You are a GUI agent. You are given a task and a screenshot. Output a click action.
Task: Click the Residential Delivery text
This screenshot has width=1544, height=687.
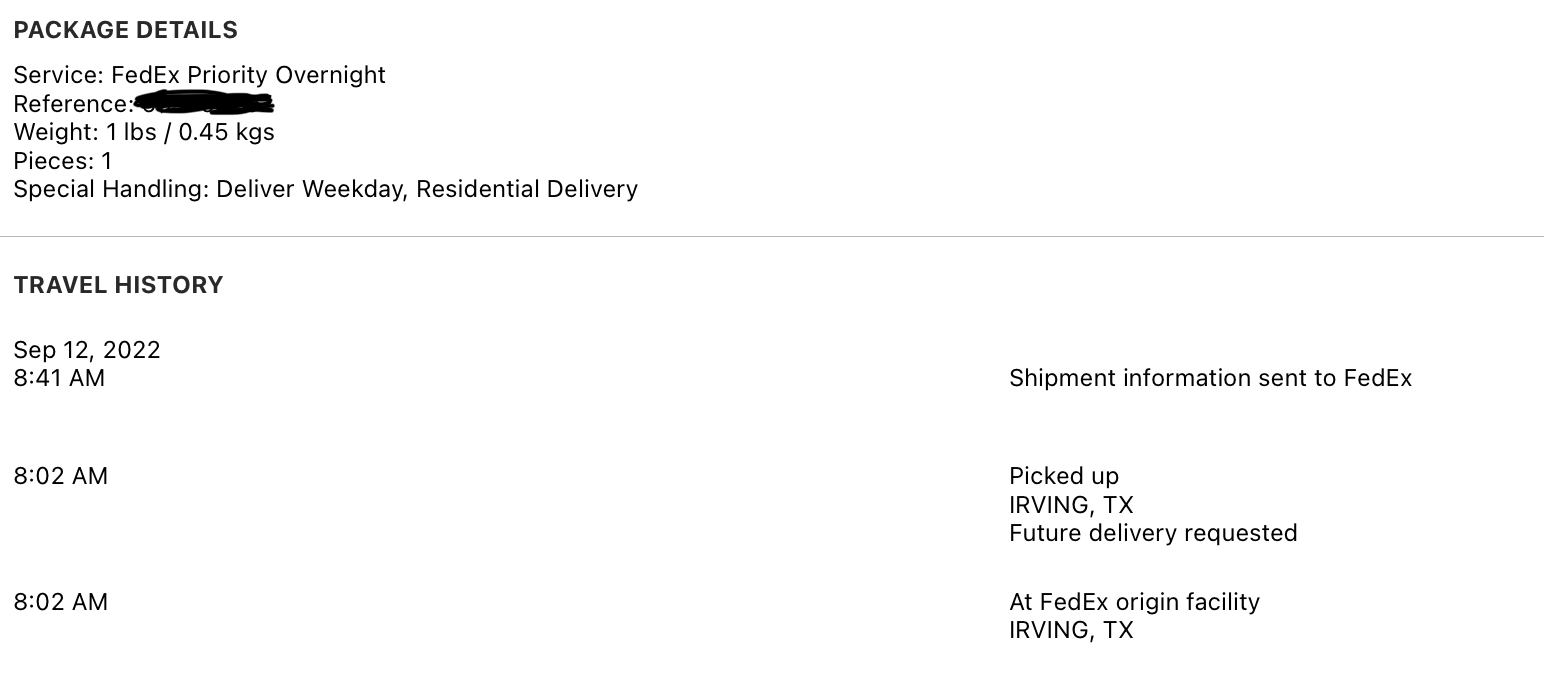(527, 189)
